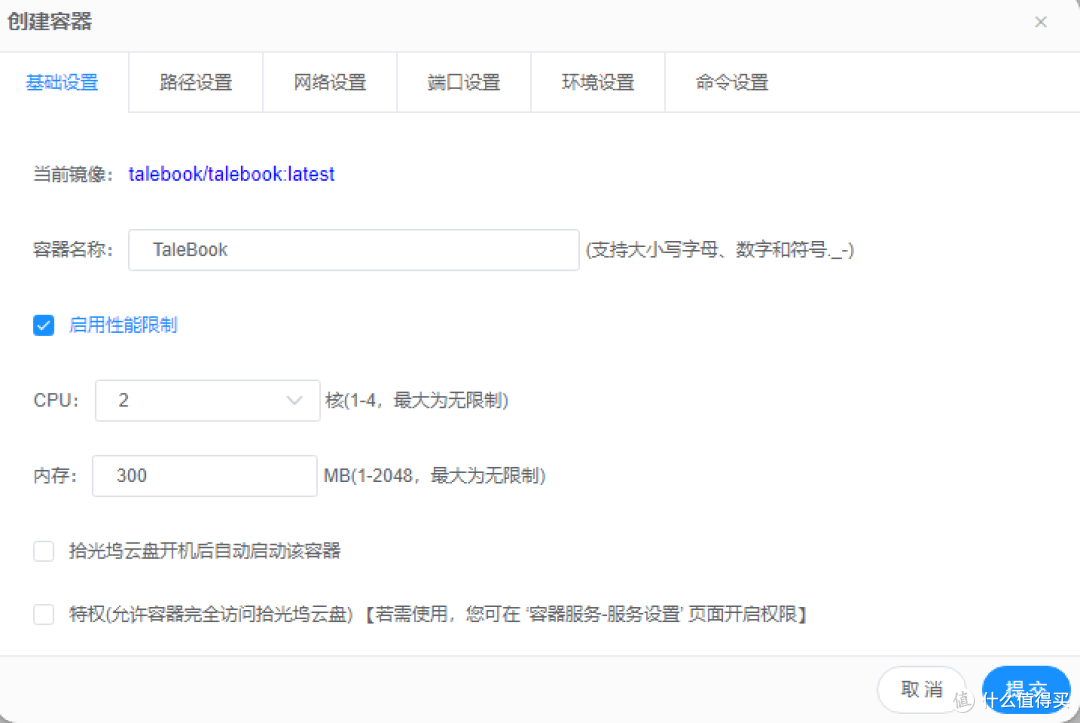Screen dimensions: 1080x723
Task: Open the 环境设置 tab
Action: [597, 83]
